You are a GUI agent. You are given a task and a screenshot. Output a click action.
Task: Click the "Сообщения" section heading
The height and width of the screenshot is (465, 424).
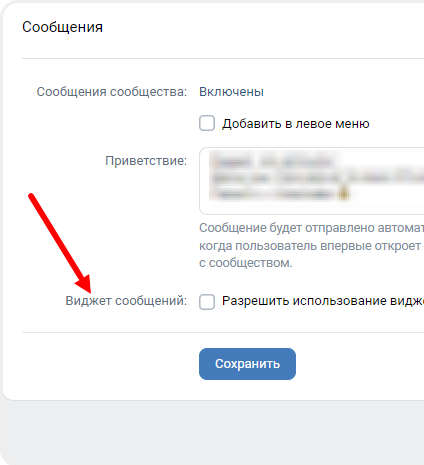pos(62,27)
